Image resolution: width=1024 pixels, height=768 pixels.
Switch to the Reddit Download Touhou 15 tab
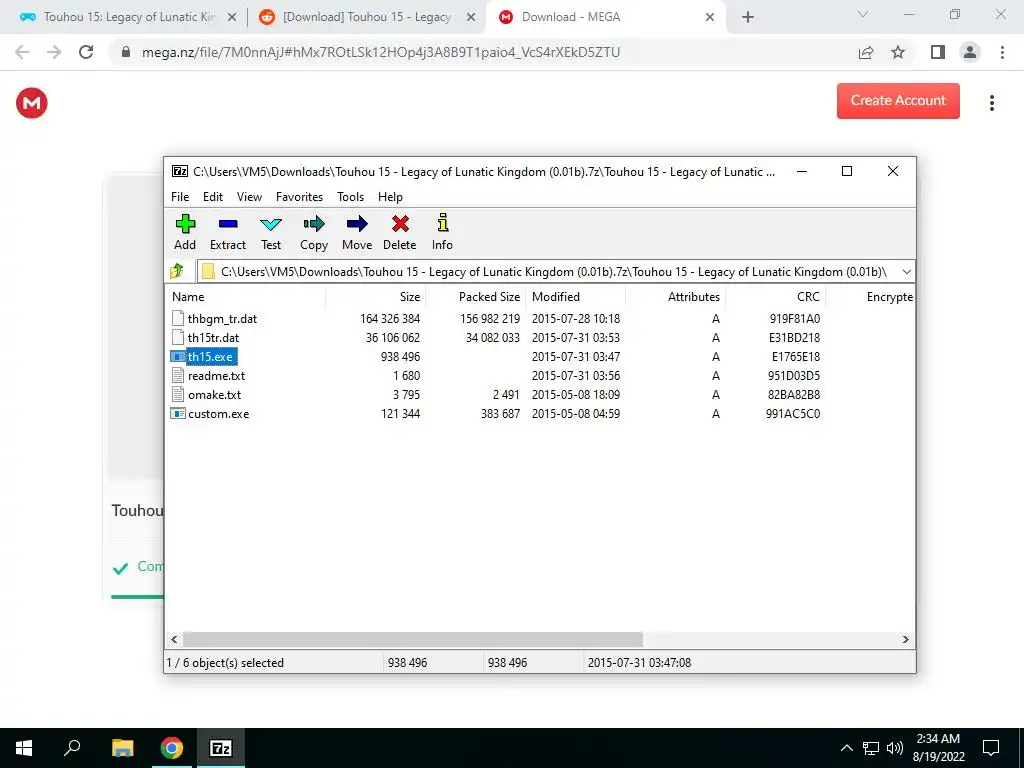tap(358, 17)
